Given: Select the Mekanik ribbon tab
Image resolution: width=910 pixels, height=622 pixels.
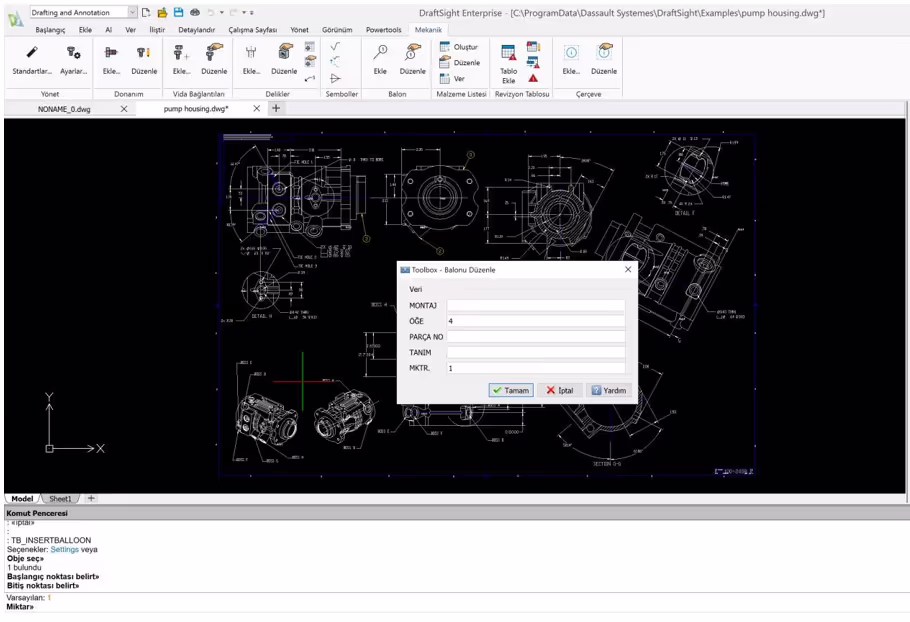Looking at the screenshot, I should coord(428,30).
